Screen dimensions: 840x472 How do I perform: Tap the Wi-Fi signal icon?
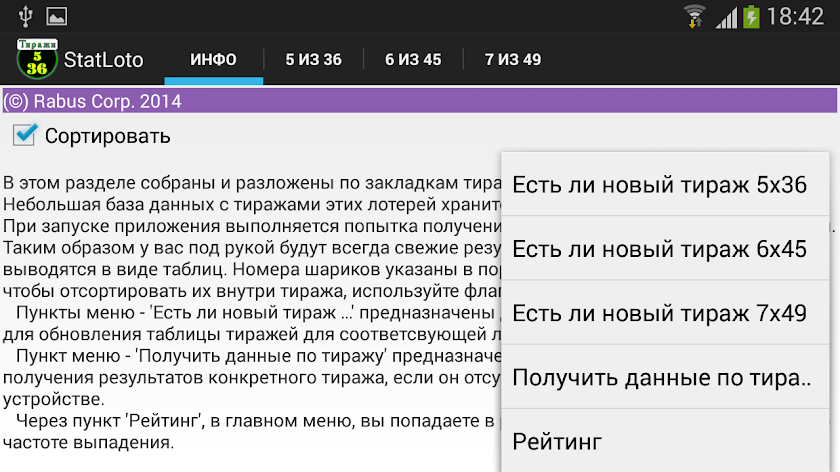(695, 16)
